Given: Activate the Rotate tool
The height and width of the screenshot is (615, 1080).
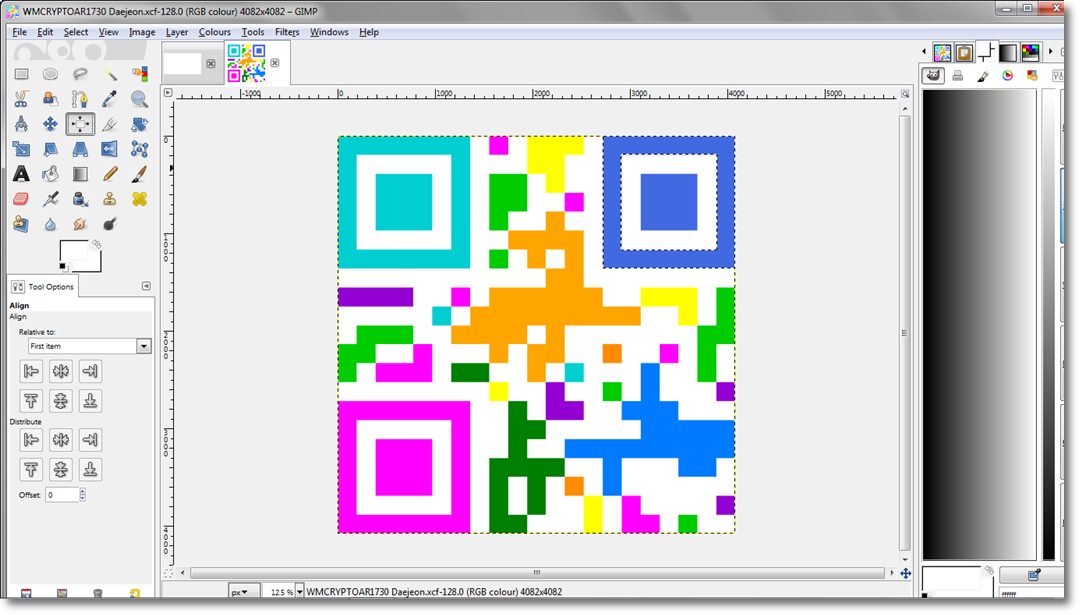Looking at the screenshot, I should (x=139, y=124).
